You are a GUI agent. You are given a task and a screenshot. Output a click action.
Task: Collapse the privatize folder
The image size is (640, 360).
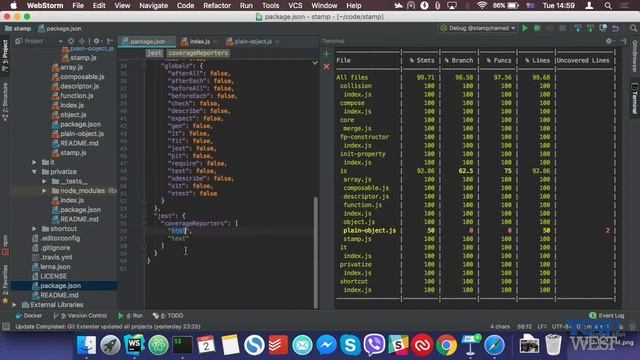(x=34, y=172)
